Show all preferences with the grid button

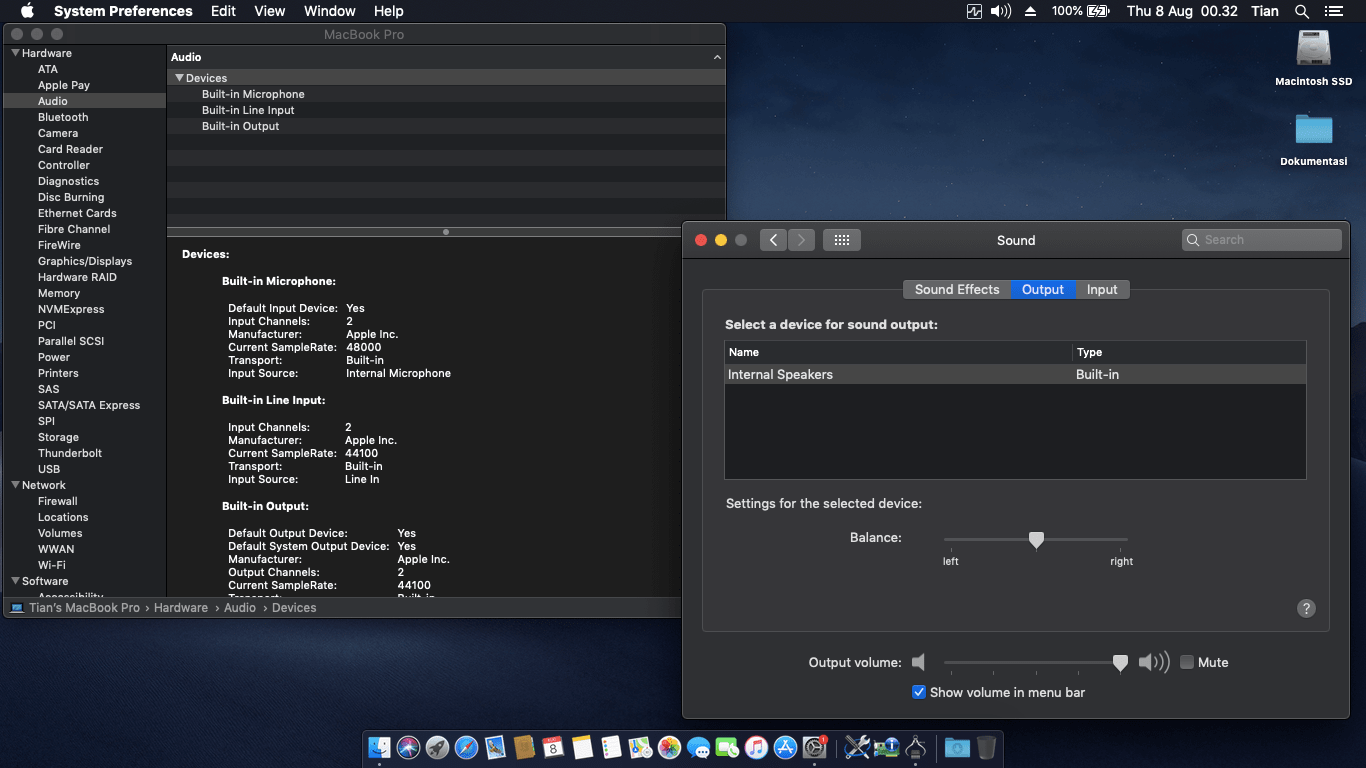click(842, 240)
